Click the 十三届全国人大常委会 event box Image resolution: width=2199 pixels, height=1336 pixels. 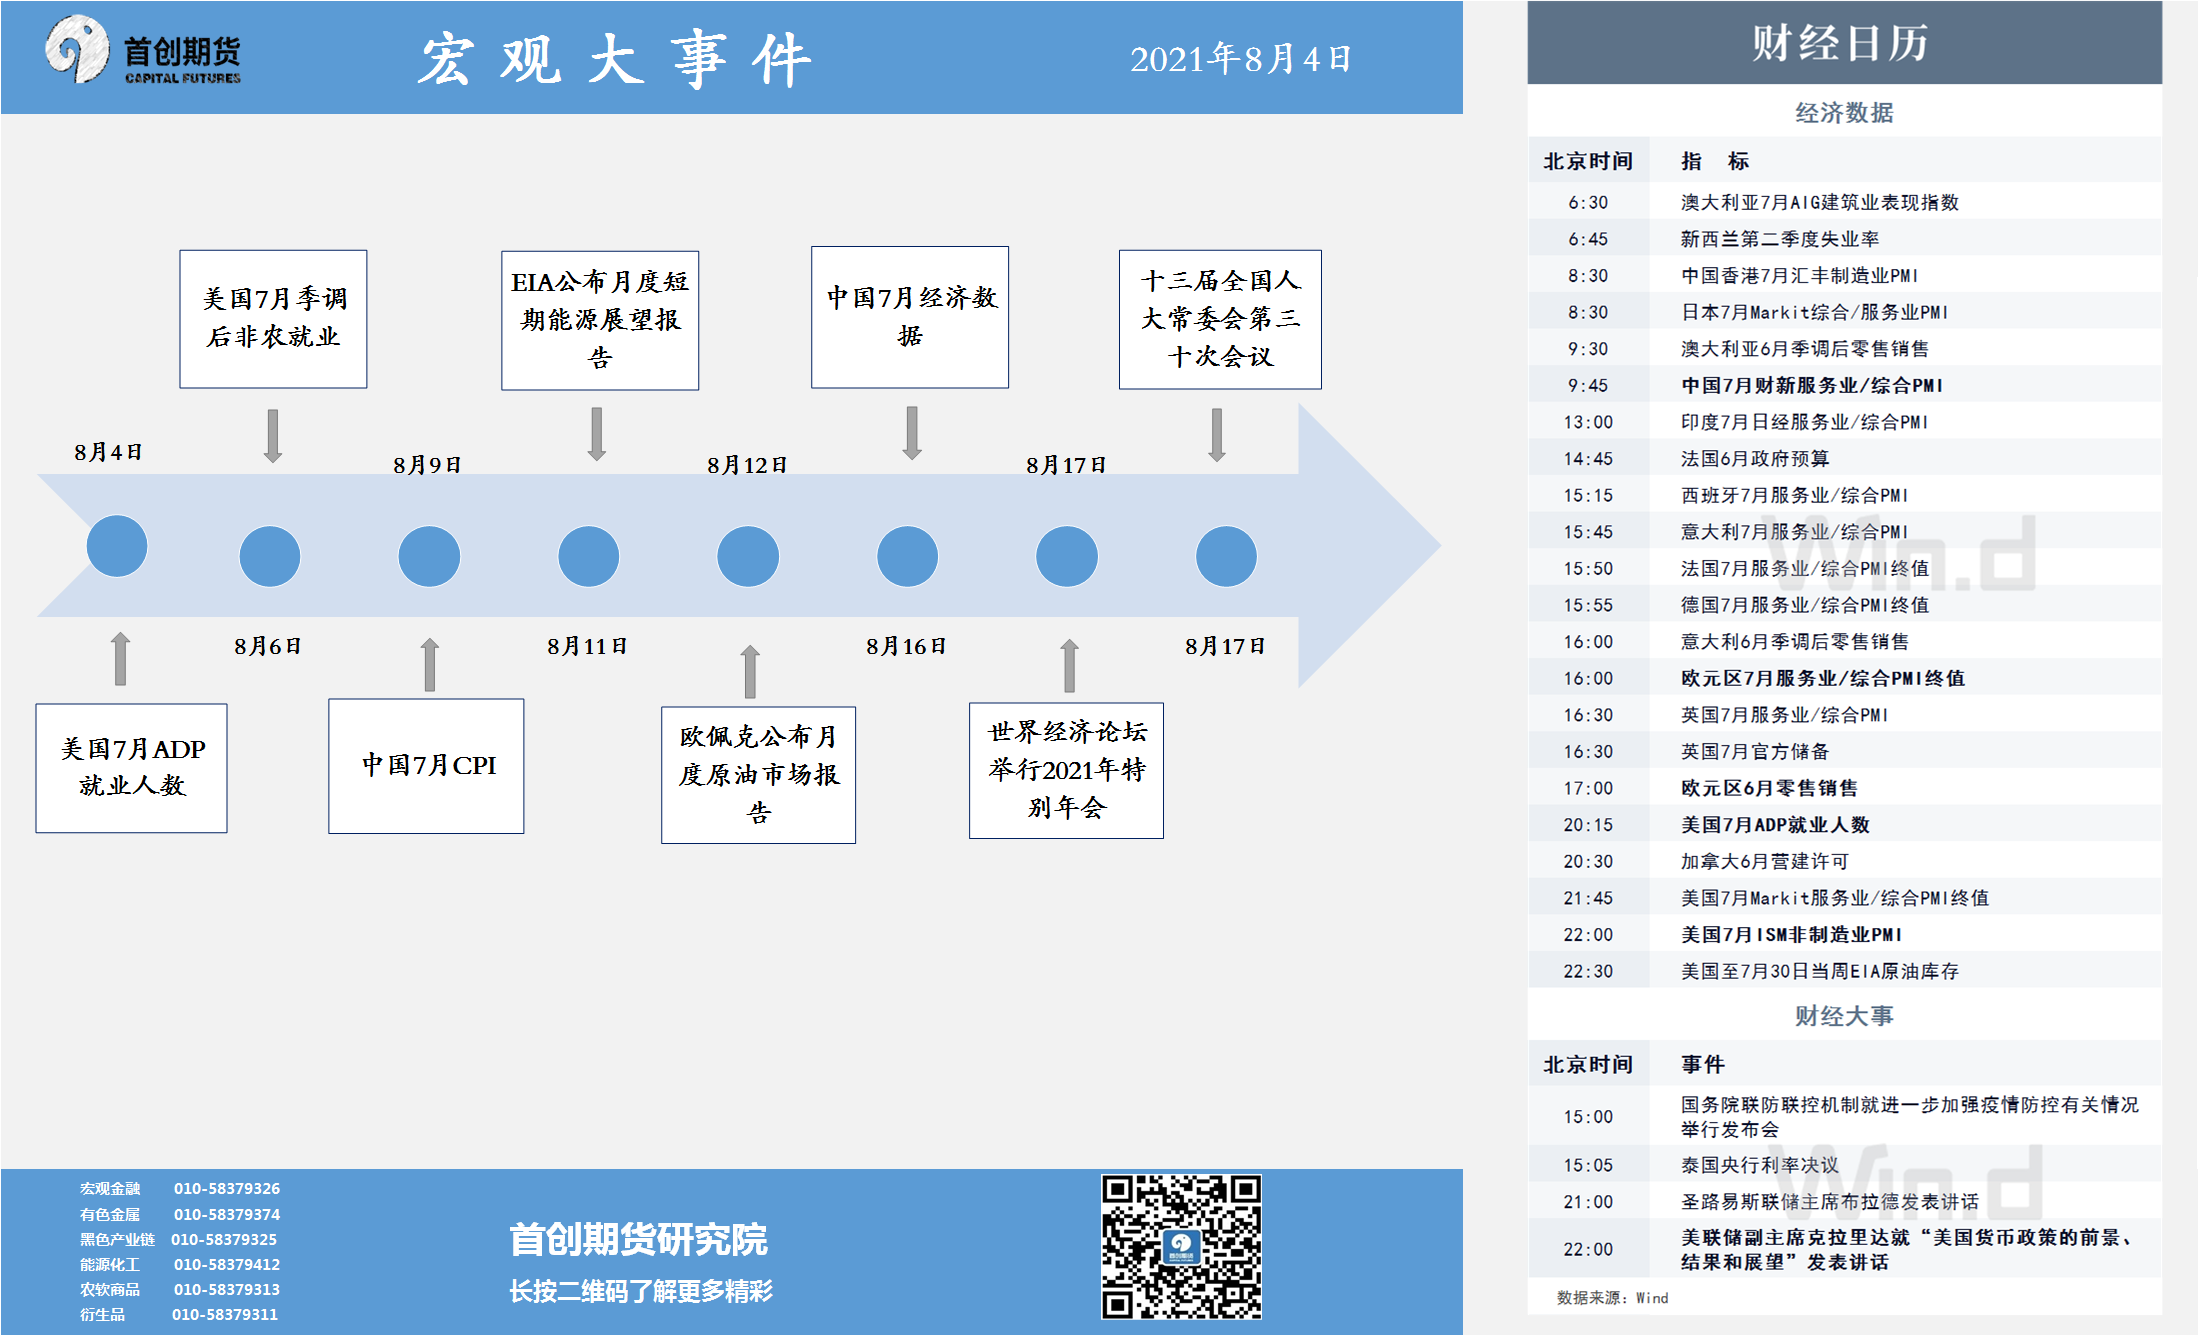1220,319
